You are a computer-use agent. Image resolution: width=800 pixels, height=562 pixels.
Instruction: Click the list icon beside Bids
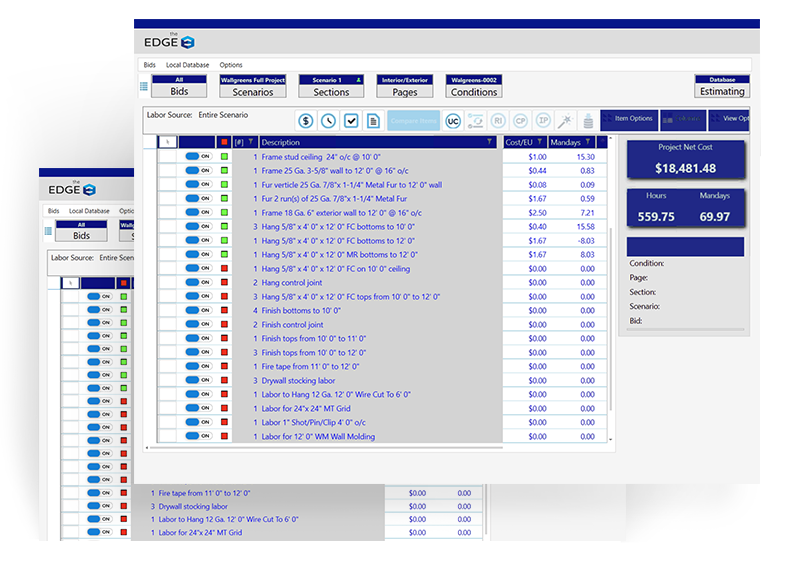click(x=143, y=86)
